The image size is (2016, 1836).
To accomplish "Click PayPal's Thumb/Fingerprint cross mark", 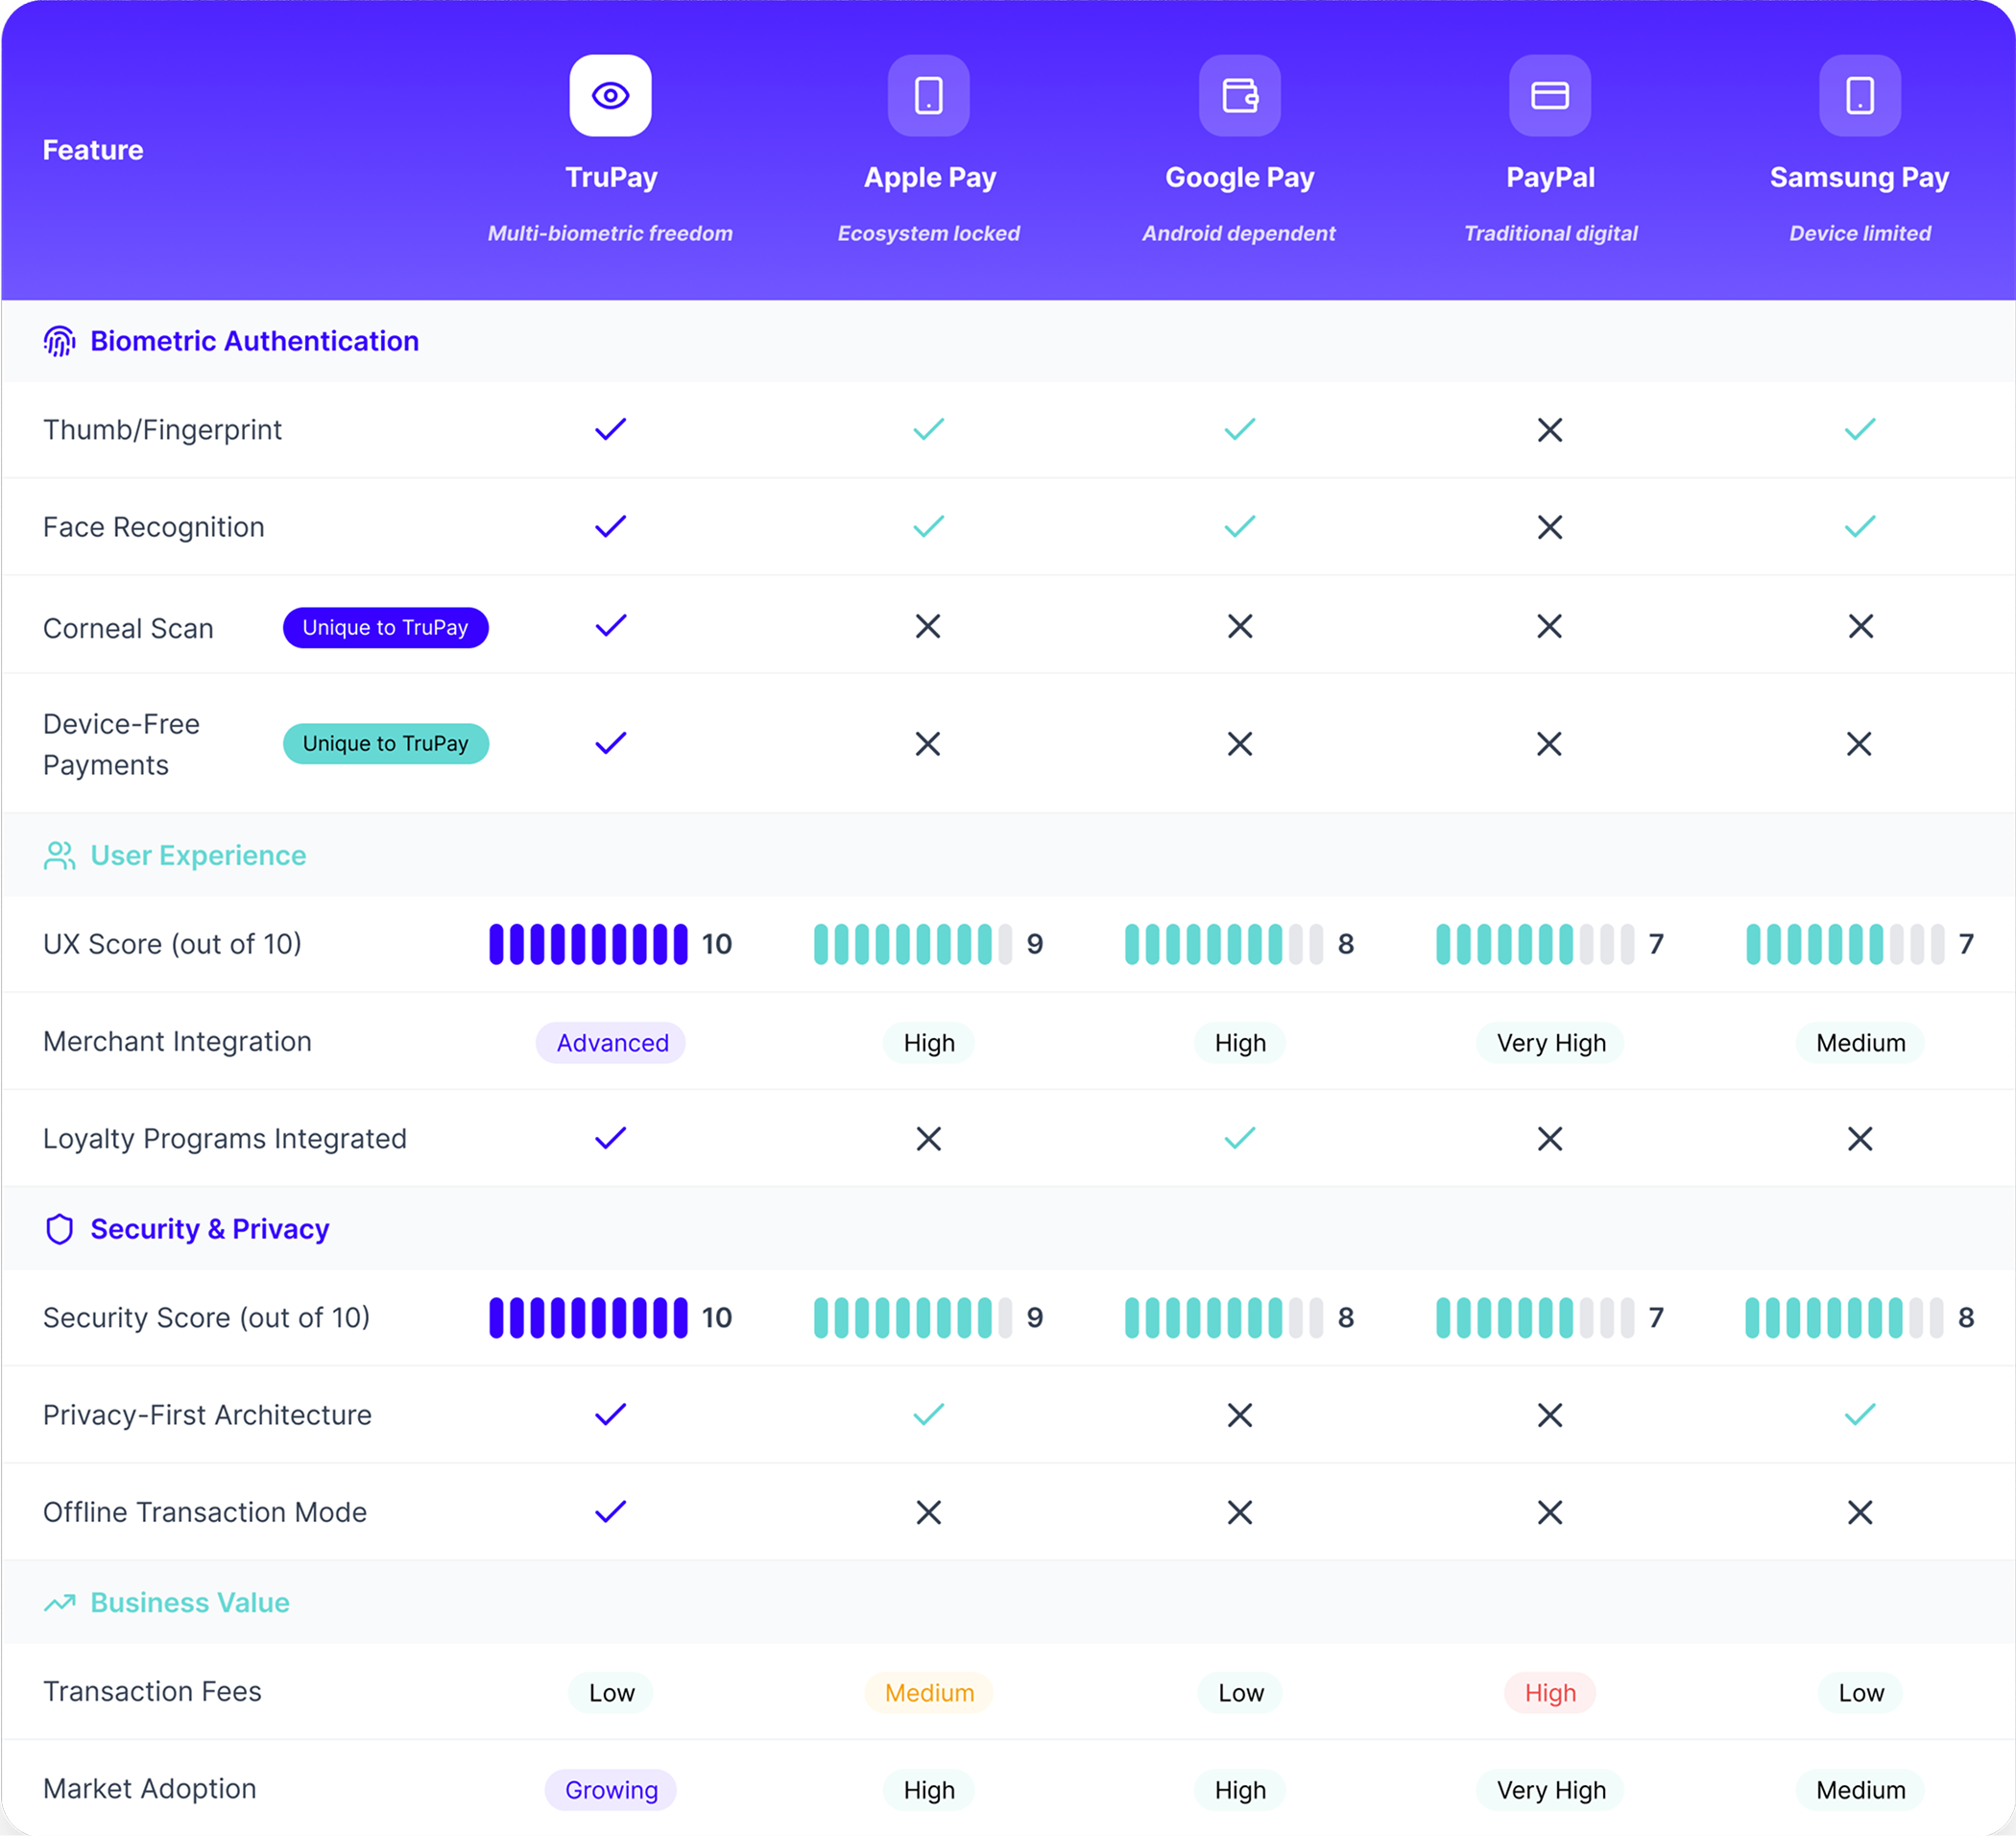I will tap(1549, 430).
